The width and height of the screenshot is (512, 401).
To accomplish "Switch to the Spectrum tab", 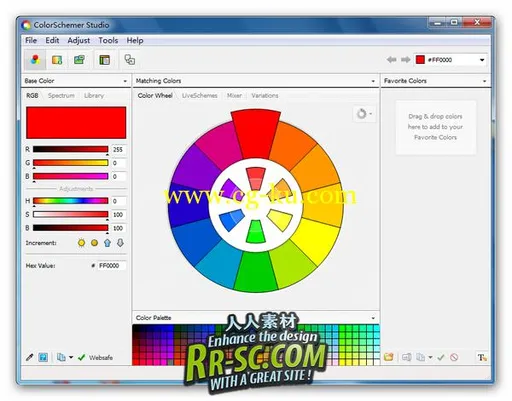I will [61, 96].
